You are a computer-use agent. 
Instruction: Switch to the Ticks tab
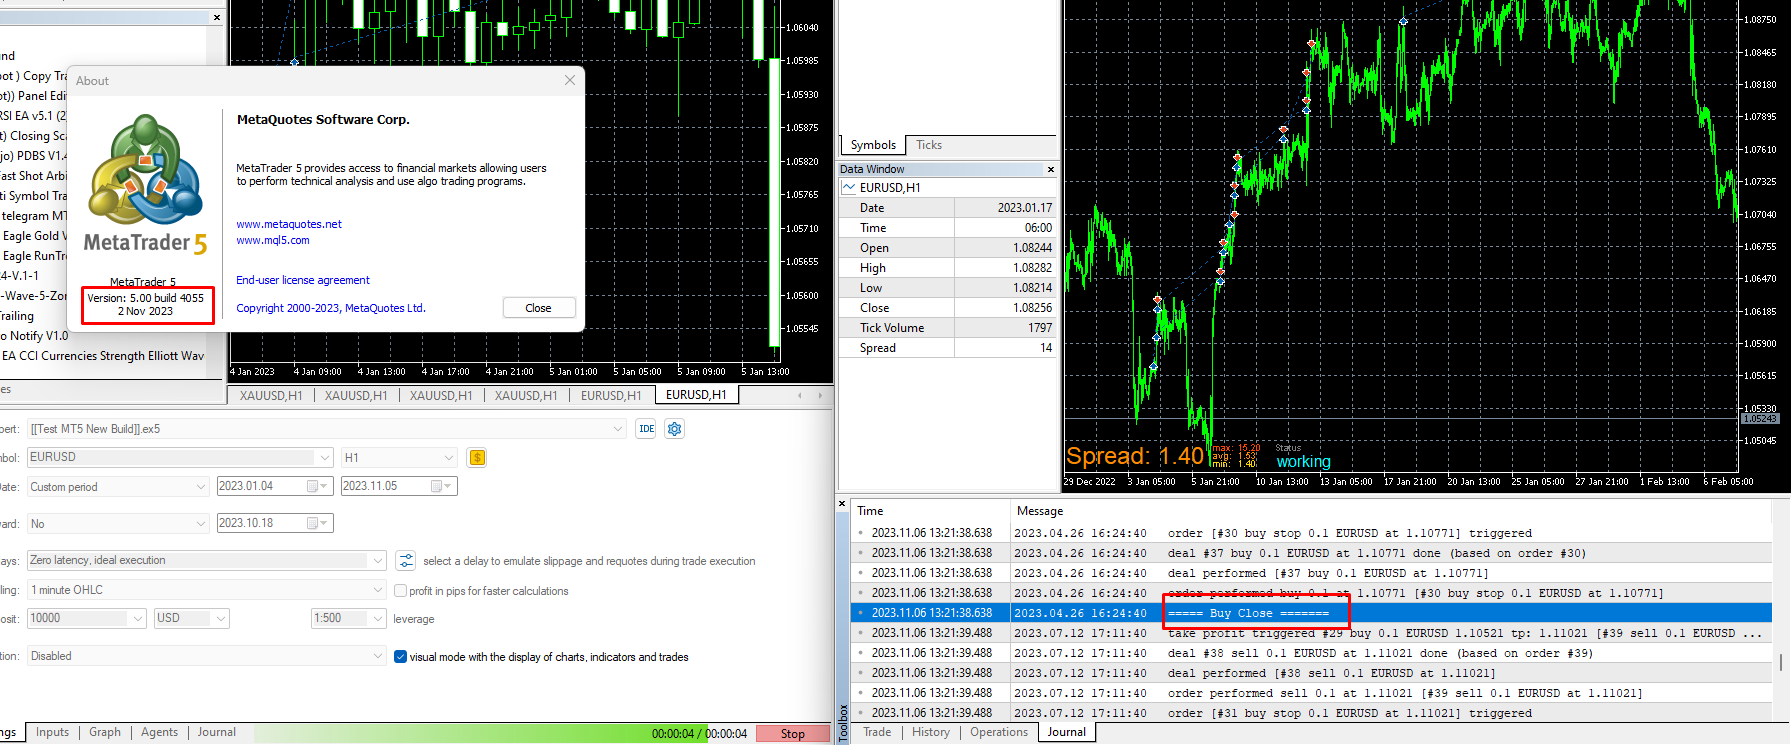[929, 145]
